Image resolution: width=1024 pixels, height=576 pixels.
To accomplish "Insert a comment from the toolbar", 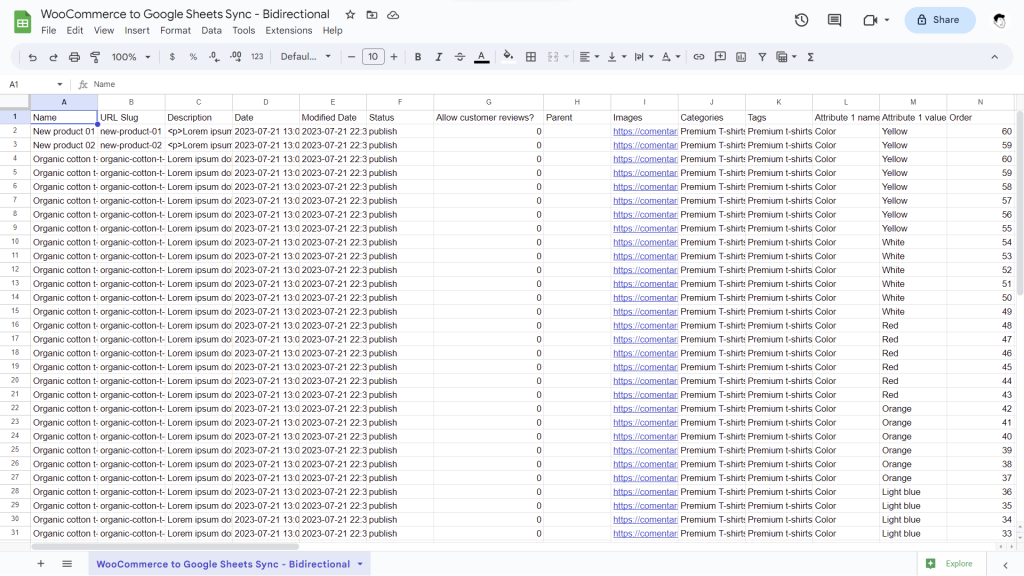I will [x=720, y=57].
